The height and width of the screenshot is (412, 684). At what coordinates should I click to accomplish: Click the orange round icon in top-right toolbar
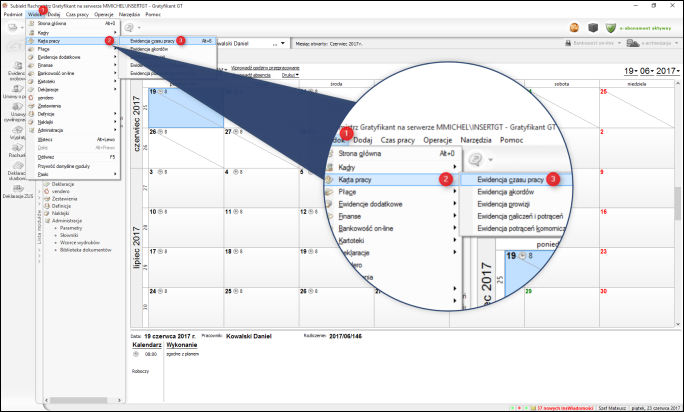pyautogui.click(x=575, y=27)
